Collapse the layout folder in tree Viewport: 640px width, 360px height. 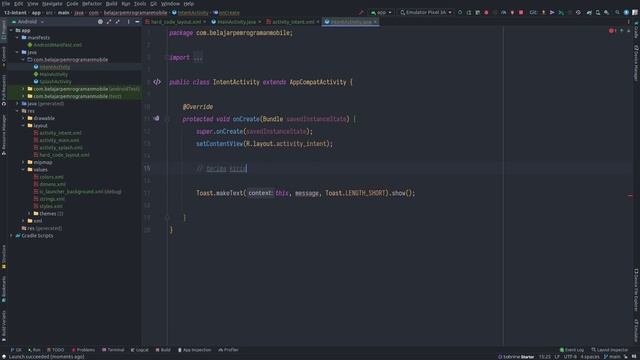[x=23, y=126]
